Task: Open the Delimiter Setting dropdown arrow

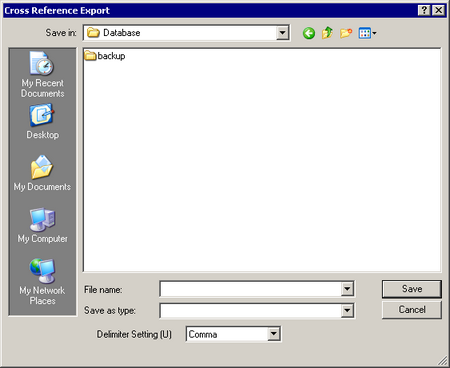Action: pyautogui.click(x=274, y=334)
